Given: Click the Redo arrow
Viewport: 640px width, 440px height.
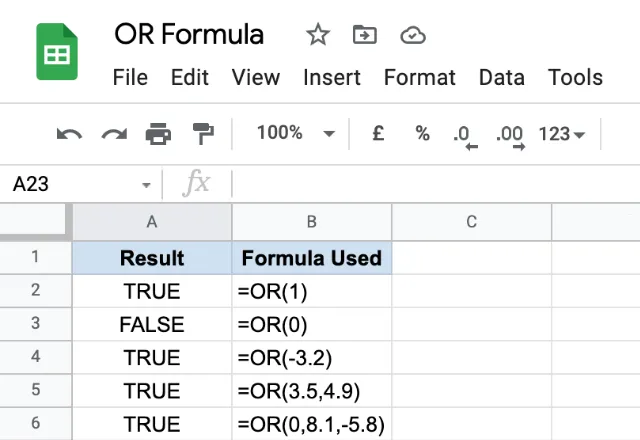Looking at the screenshot, I should 114,134.
